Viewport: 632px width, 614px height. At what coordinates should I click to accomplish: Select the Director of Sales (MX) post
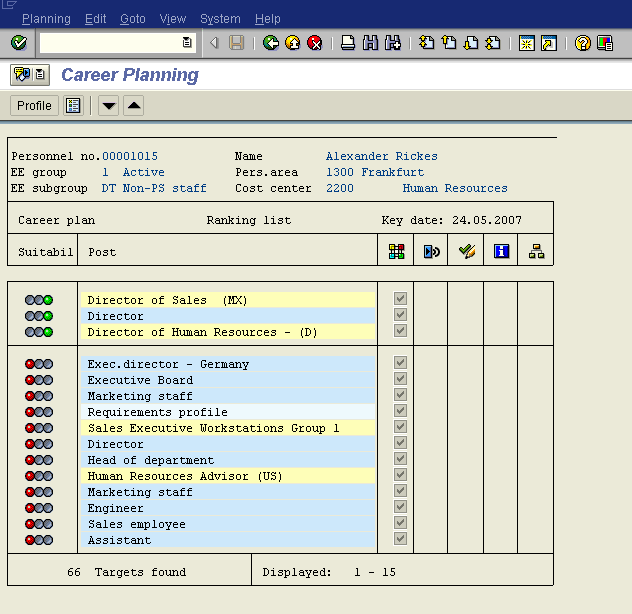point(228,300)
